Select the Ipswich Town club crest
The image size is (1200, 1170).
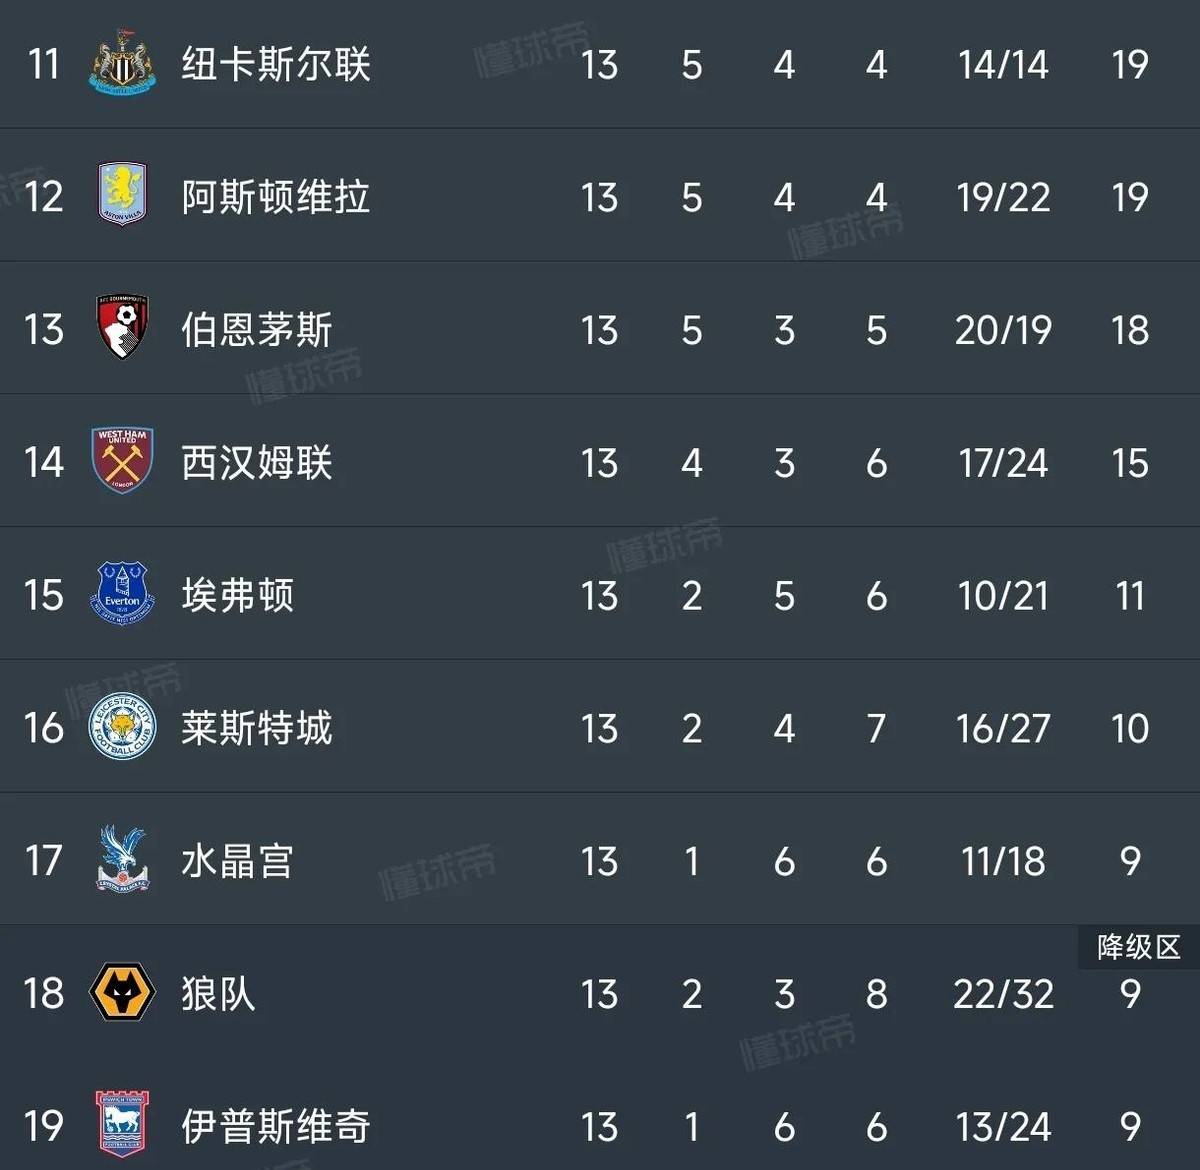[x=122, y=1125]
